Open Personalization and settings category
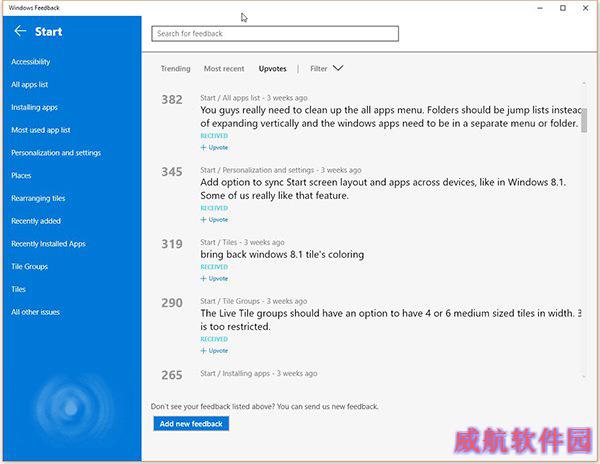 pos(56,153)
